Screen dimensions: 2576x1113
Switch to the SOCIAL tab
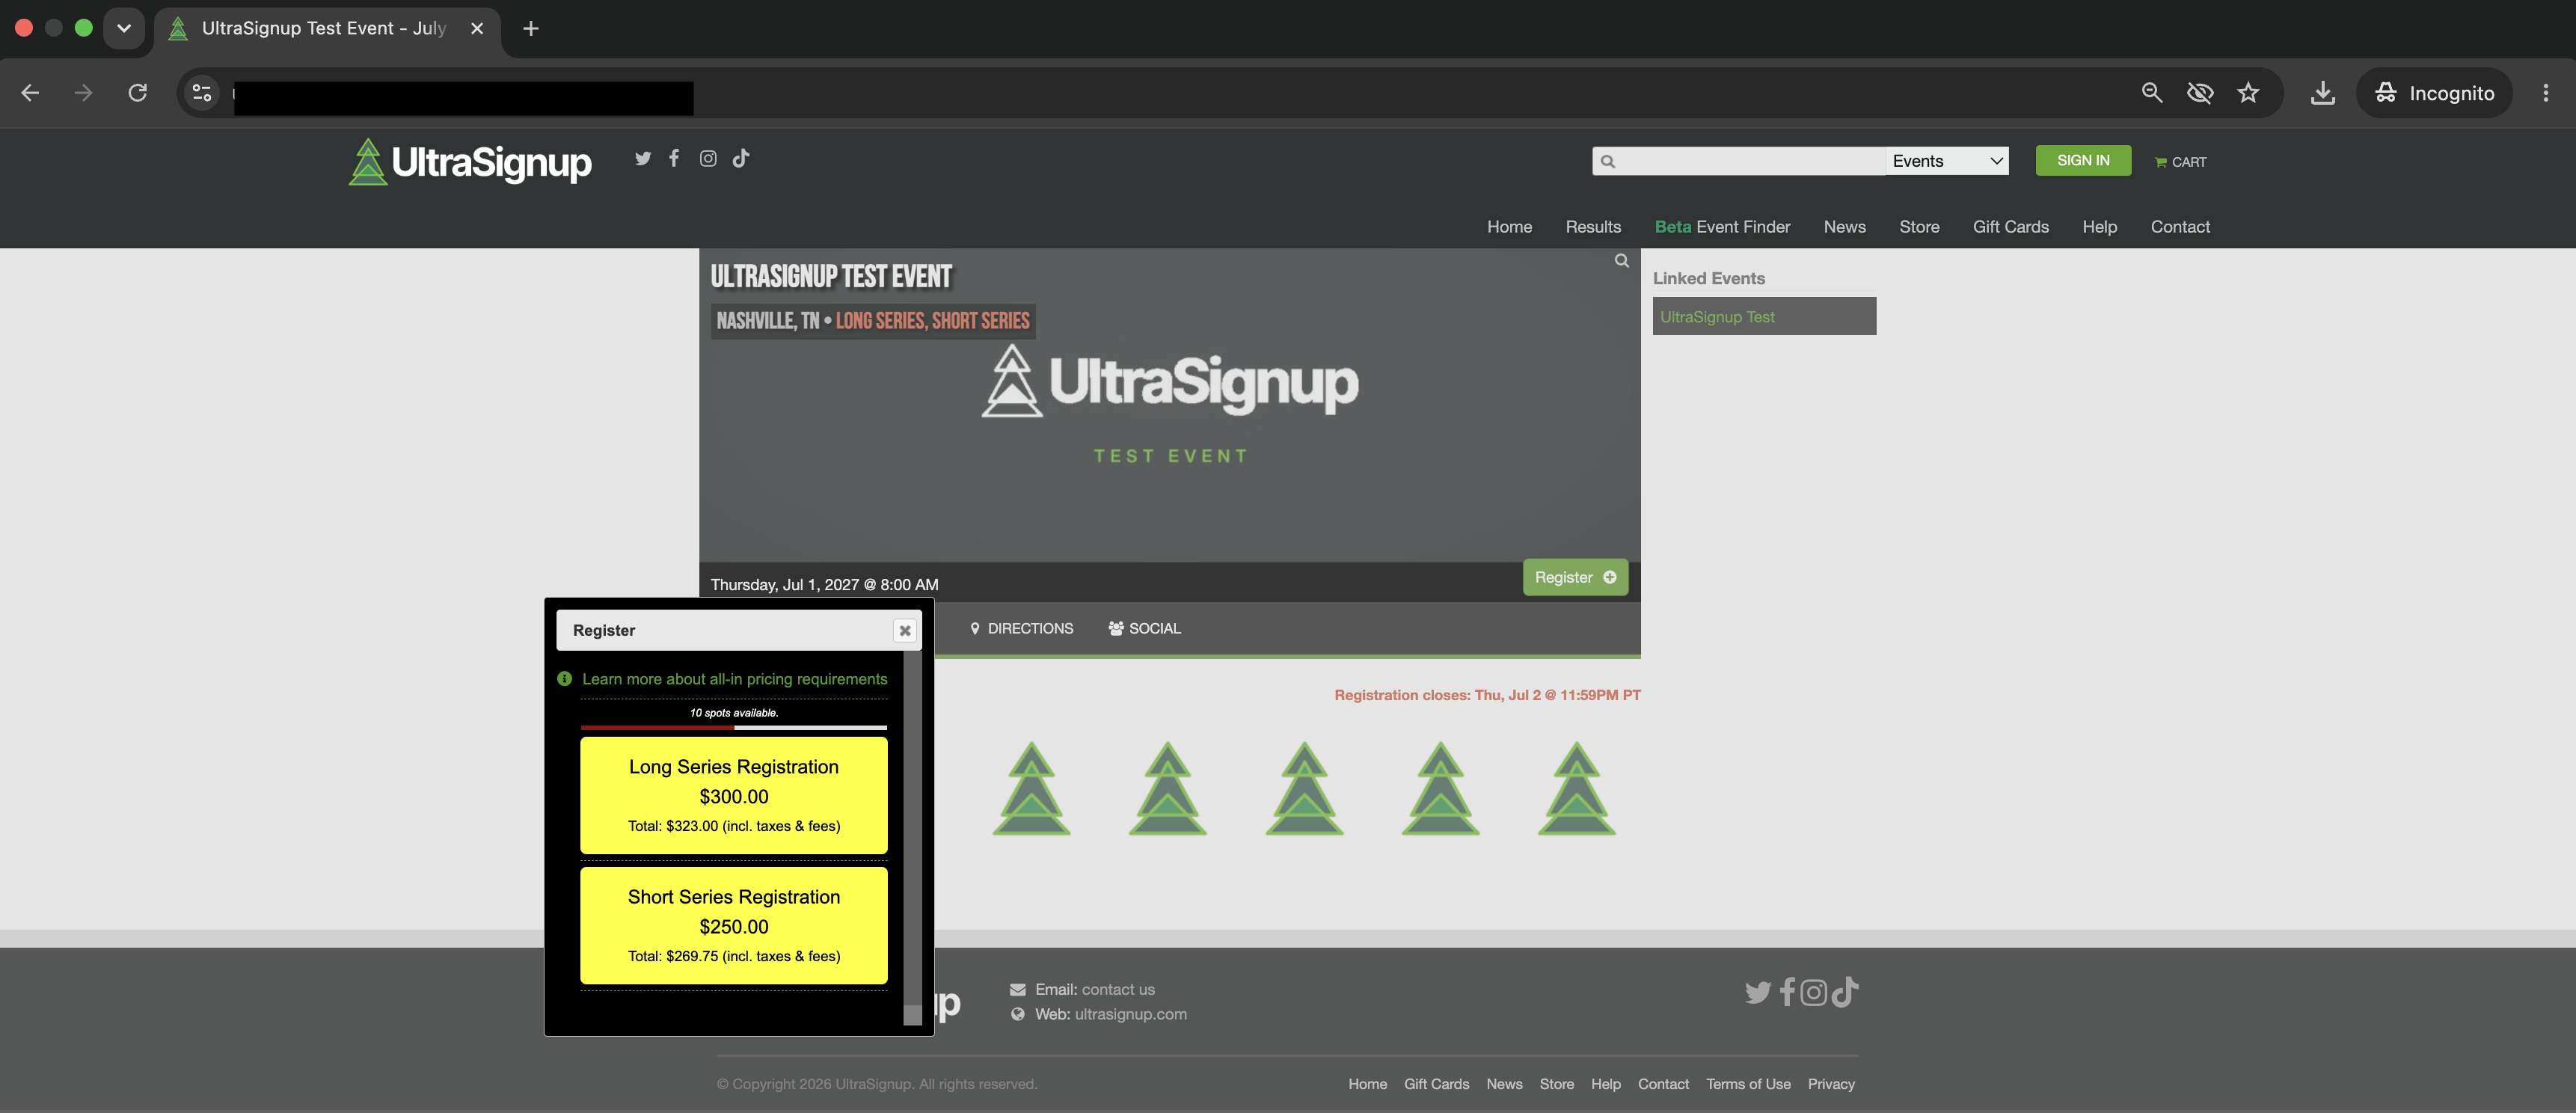coord(1144,629)
